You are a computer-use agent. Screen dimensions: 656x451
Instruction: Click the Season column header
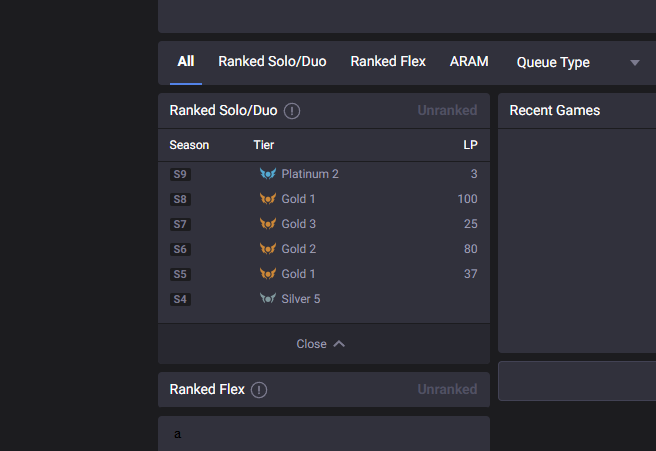point(189,145)
